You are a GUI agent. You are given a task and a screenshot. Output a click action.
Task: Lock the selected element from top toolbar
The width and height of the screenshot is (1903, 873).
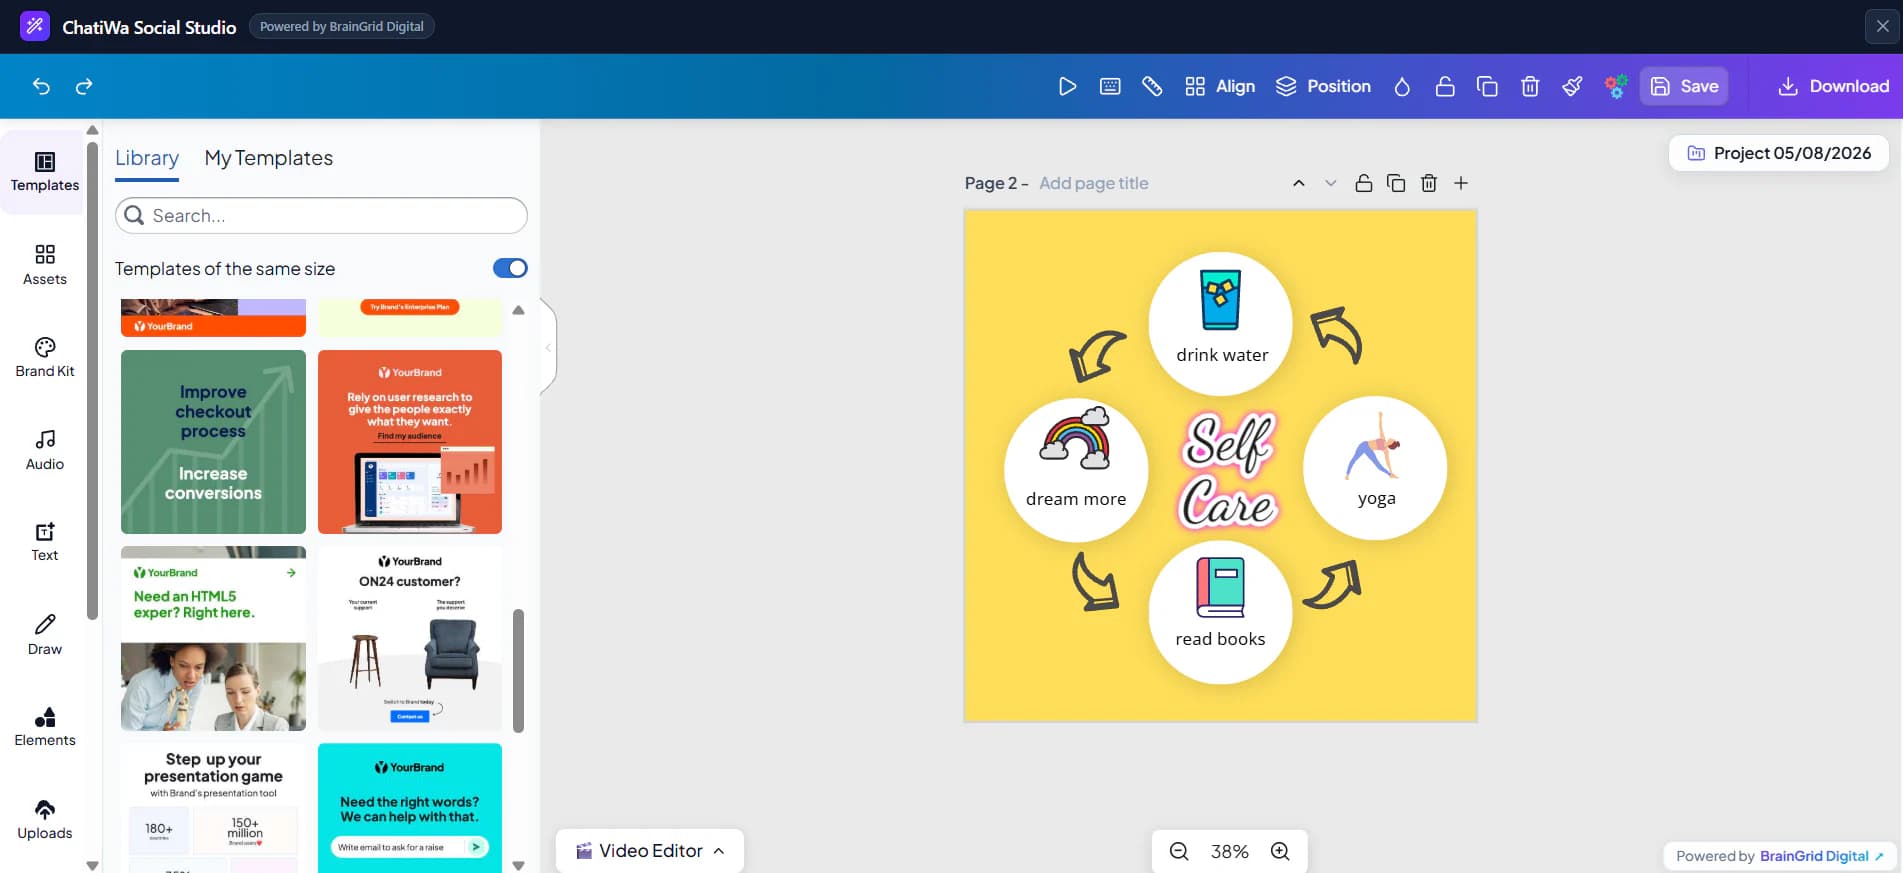tap(1445, 86)
